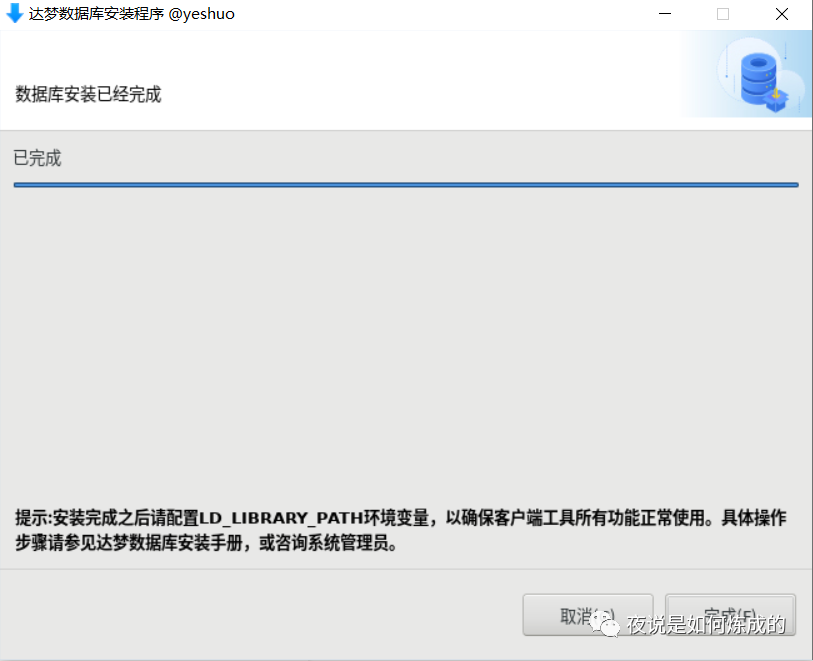This screenshot has width=813, height=661.
Task: Click the 完成(F) finish button
Action: 730,615
